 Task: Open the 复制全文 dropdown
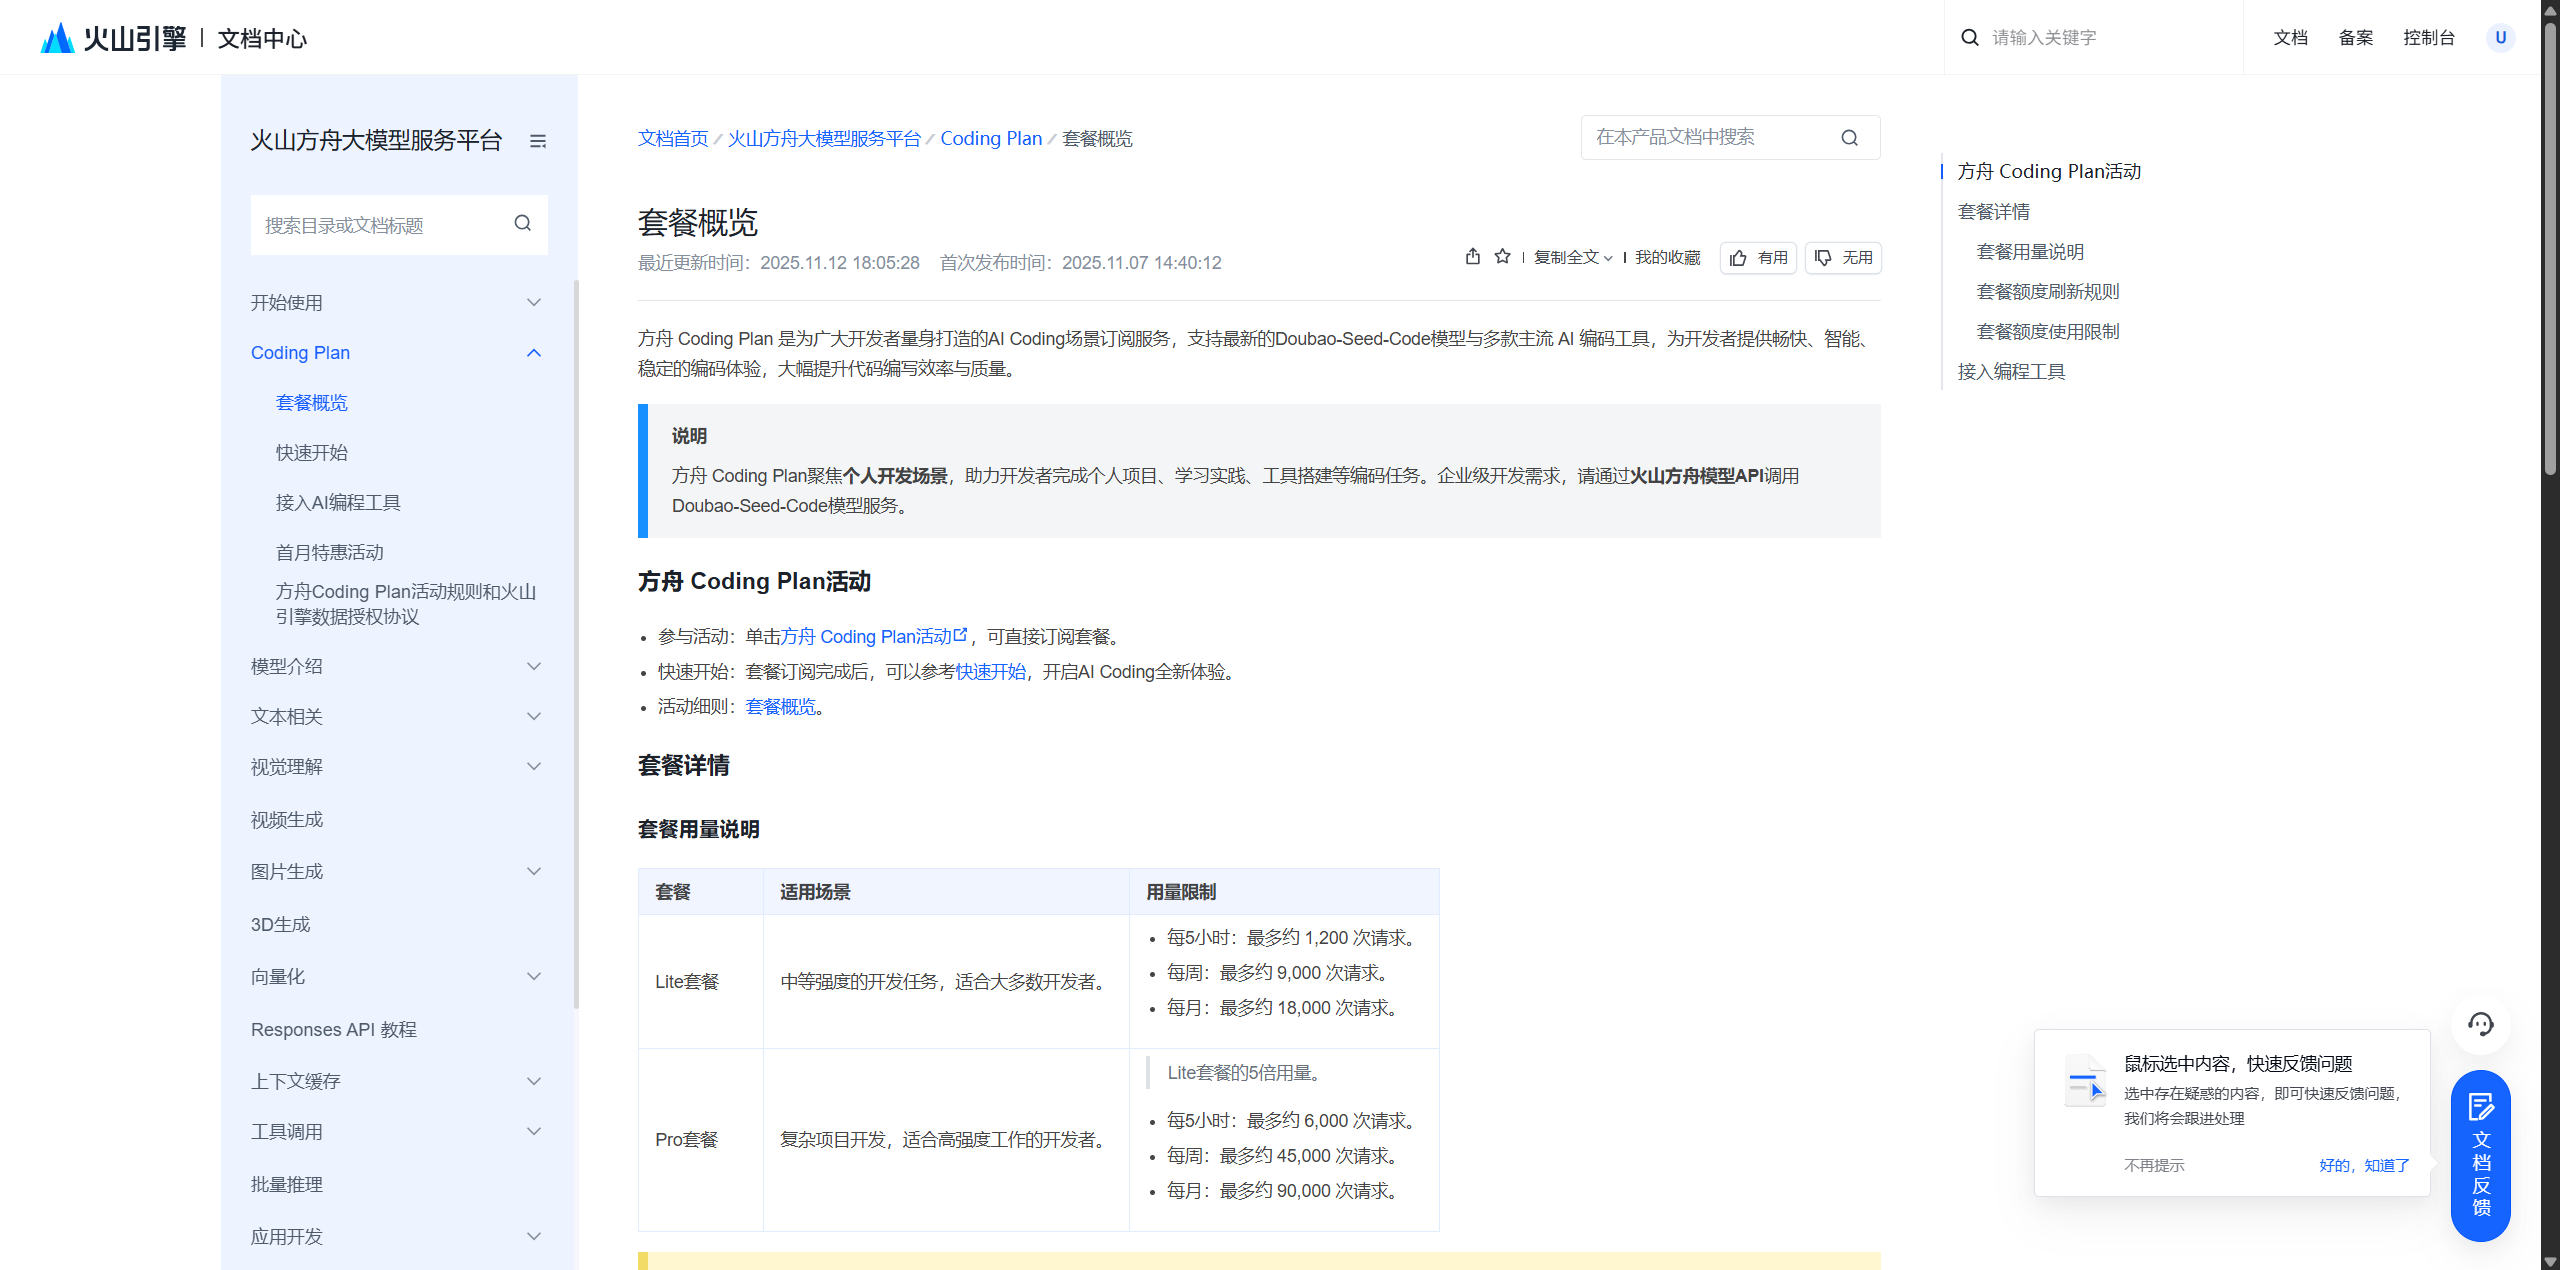pos(1573,258)
